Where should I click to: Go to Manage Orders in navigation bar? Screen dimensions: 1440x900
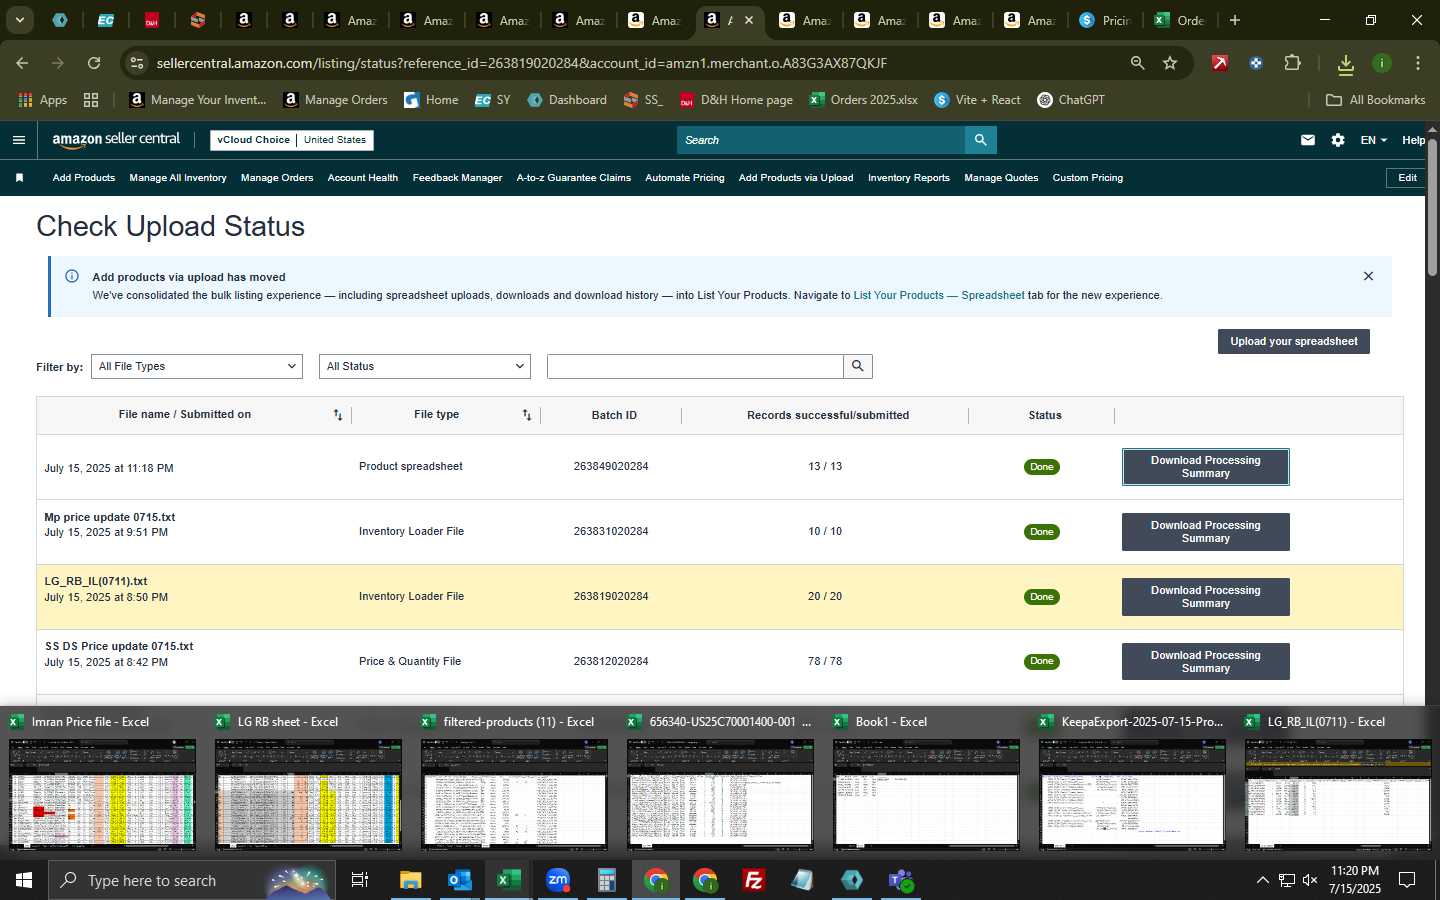point(277,178)
